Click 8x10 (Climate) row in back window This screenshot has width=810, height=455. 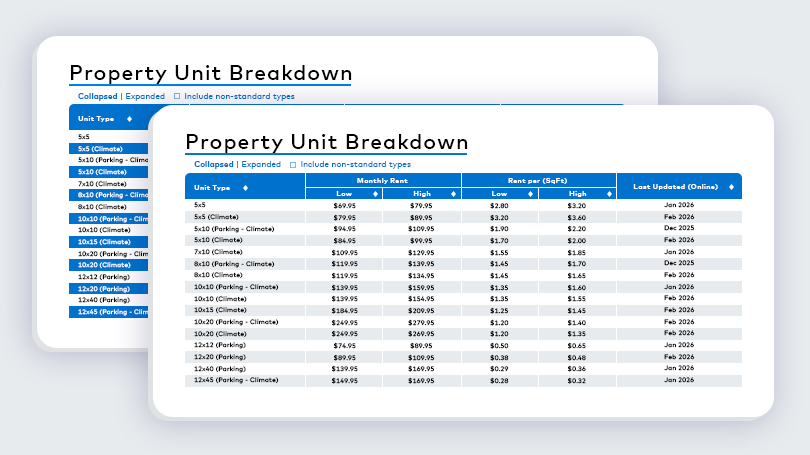[x=108, y=207]
